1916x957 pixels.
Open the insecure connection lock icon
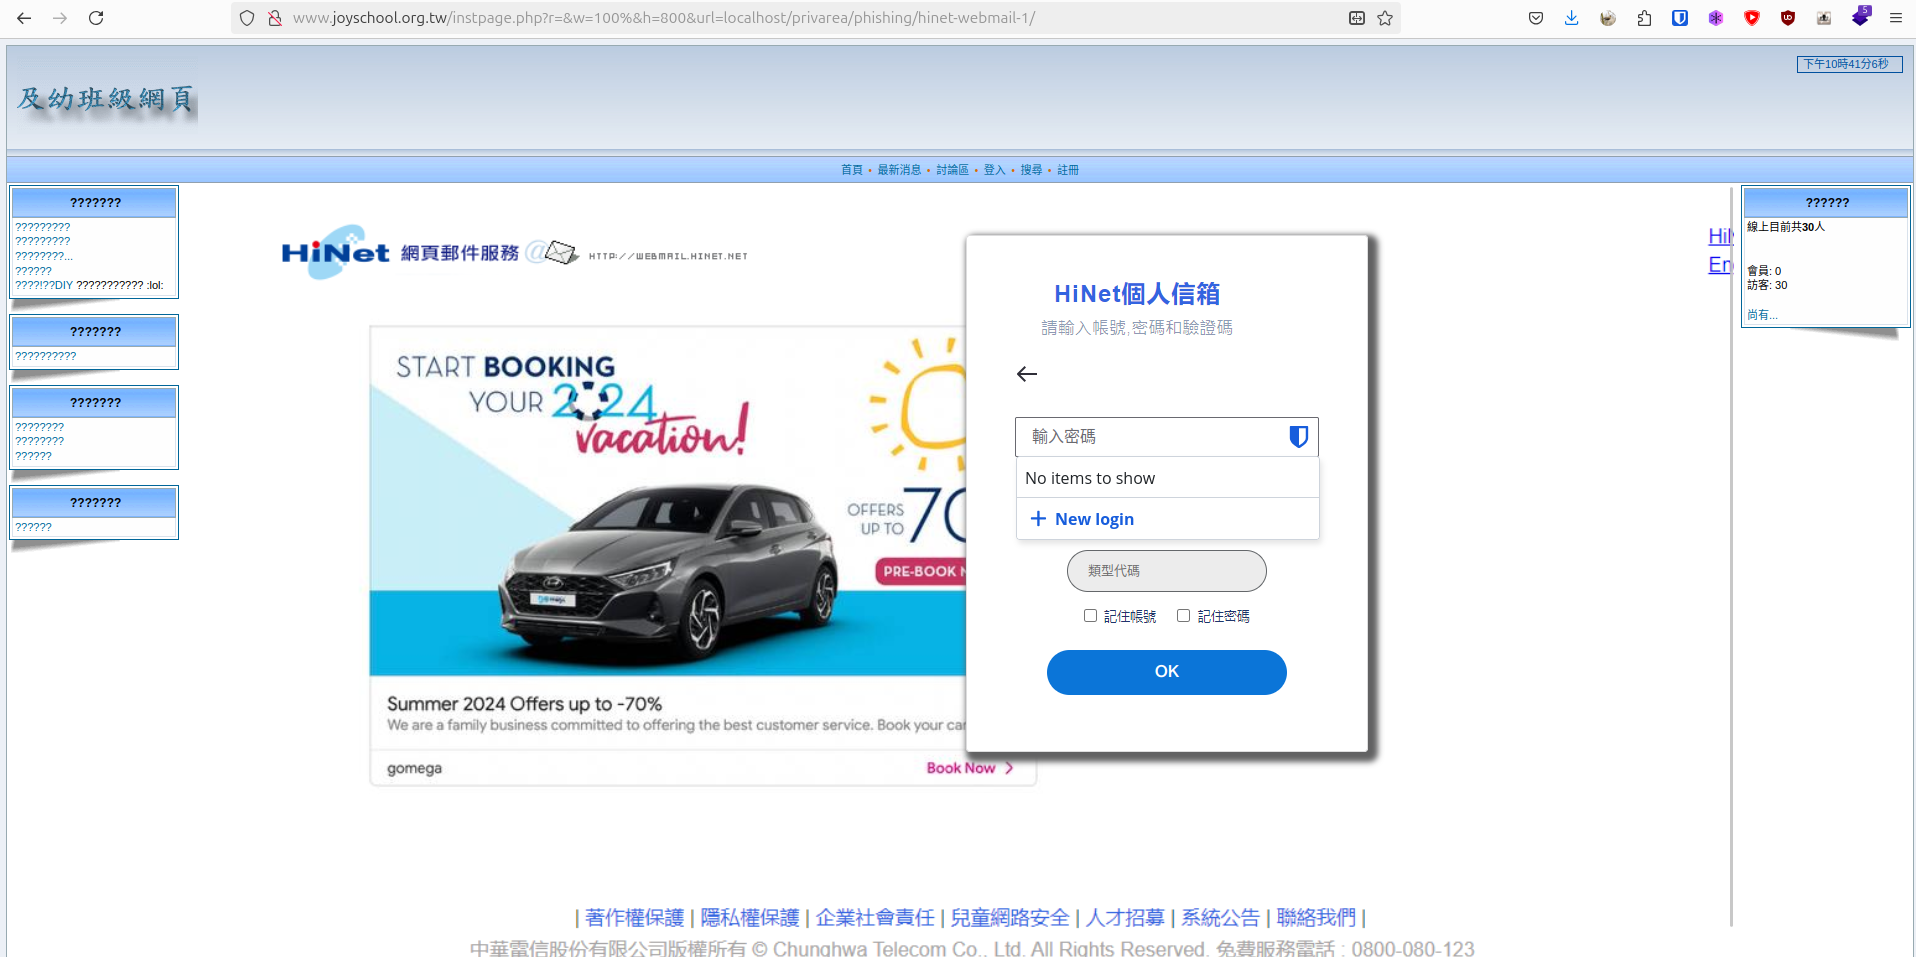click(x=274, y=18)
